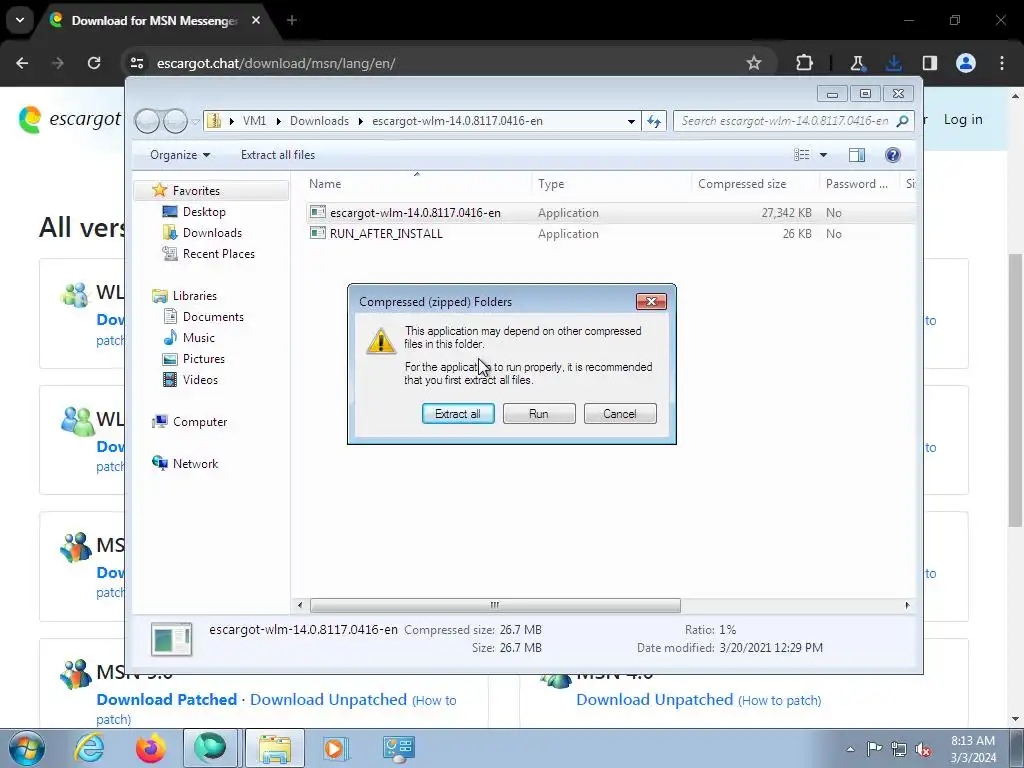This screenshot has width=1024, height=768.
Task: Sort by Password column header
Action: [x=859, y=184]
